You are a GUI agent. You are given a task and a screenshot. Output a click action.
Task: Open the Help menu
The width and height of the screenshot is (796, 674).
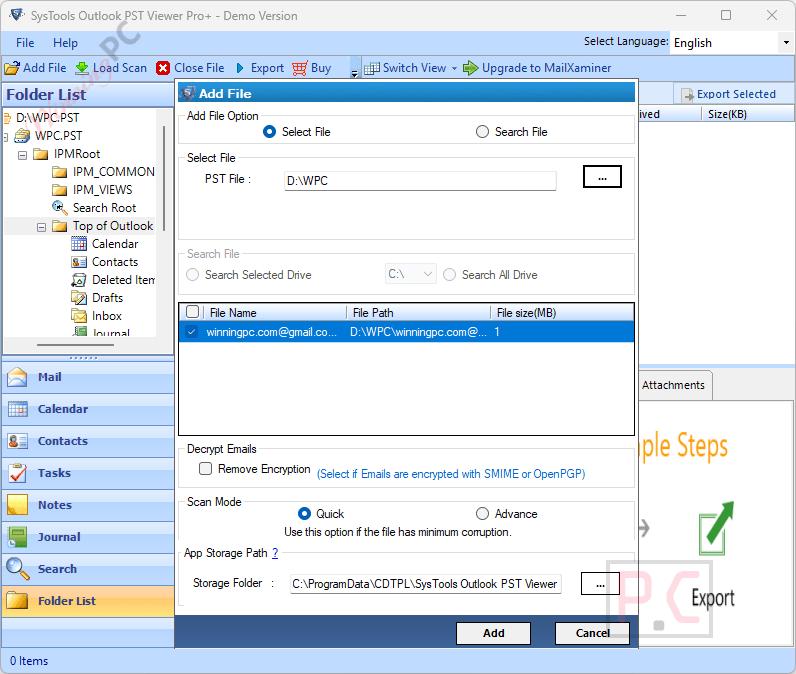coord(65,43)
